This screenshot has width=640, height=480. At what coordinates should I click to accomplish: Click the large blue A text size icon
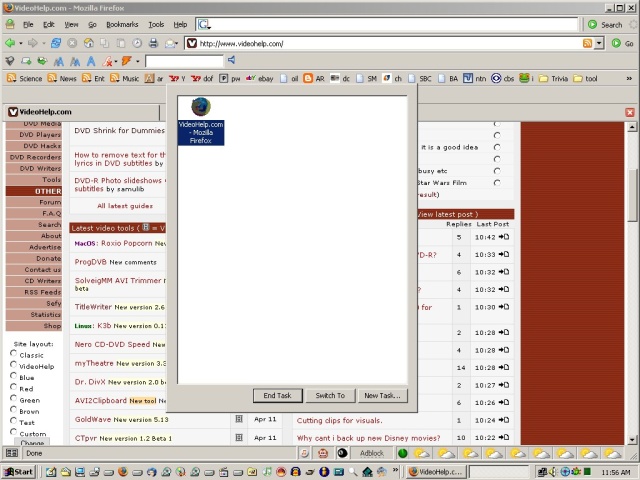(x=91, y=61)
